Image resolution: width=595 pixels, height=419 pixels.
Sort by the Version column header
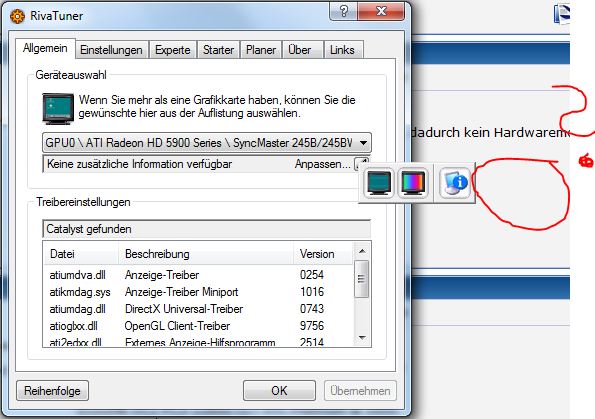pos(323,254)
